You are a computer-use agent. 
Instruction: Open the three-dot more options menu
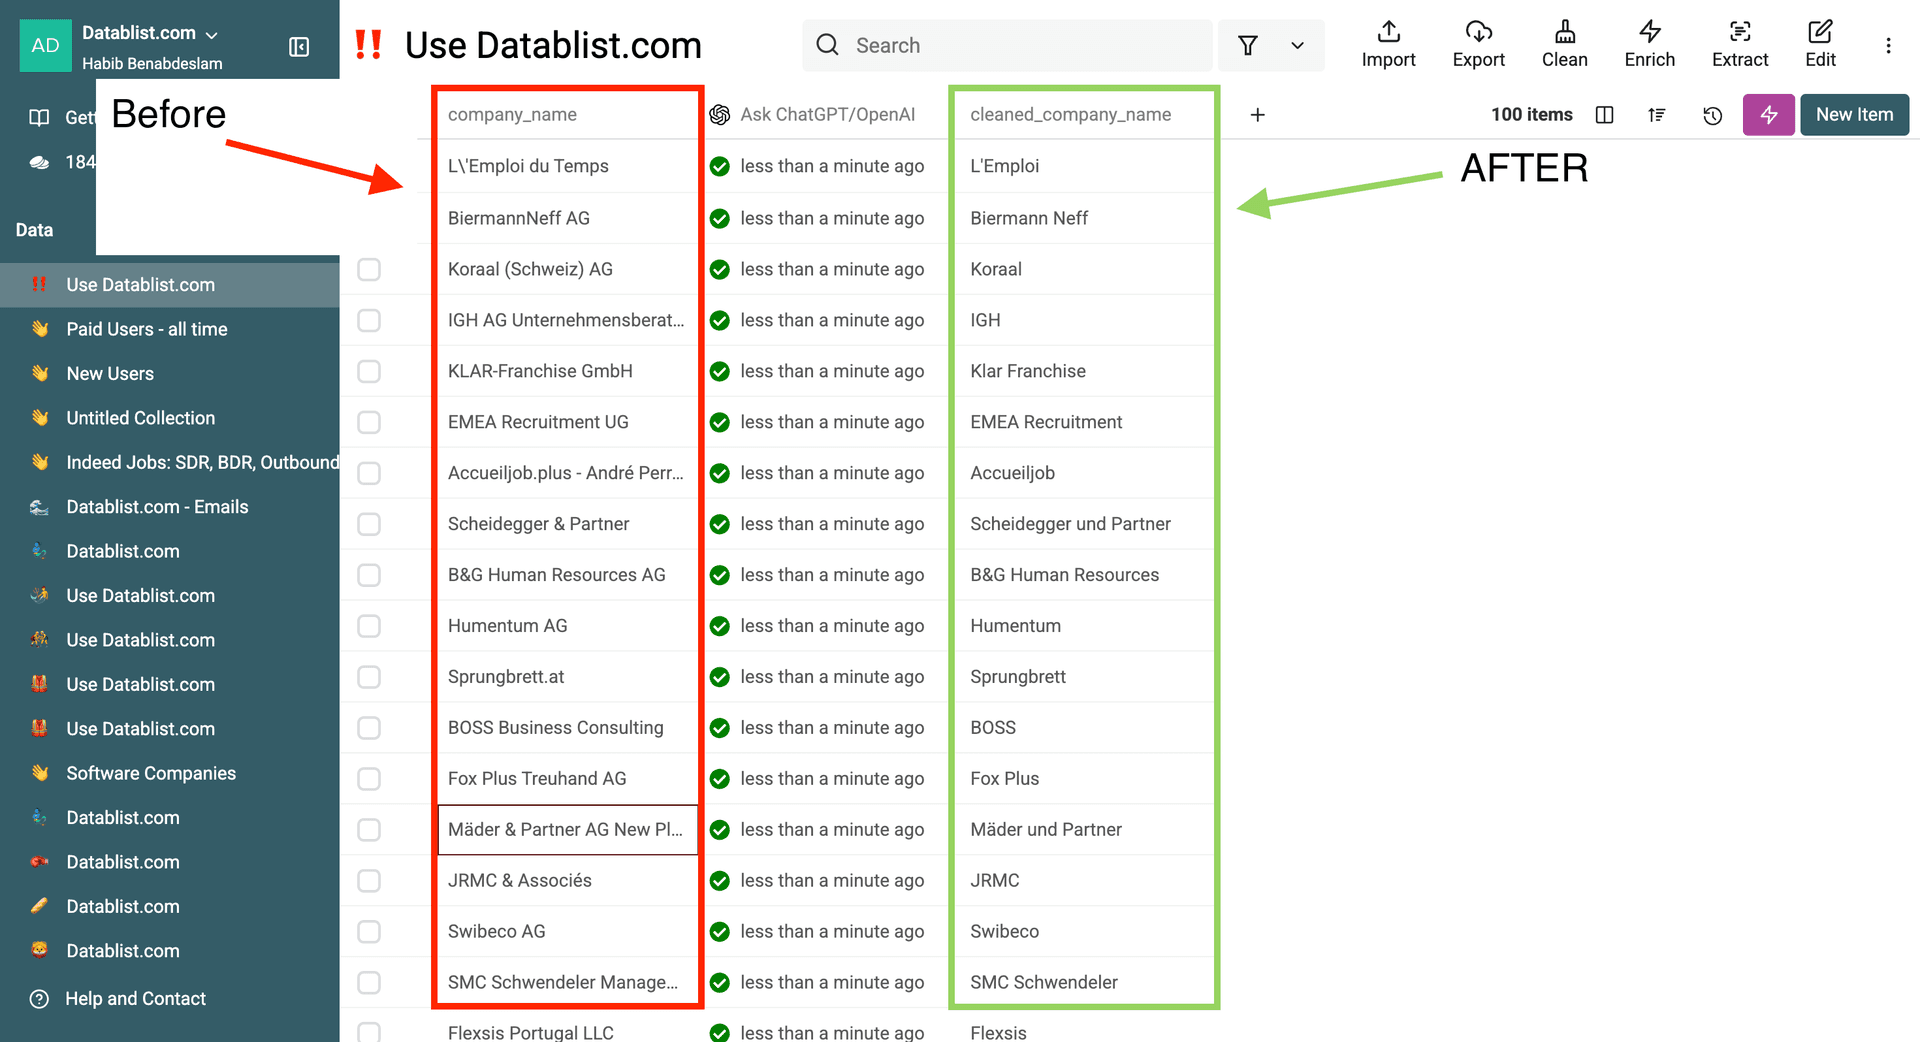point(1888,46)
